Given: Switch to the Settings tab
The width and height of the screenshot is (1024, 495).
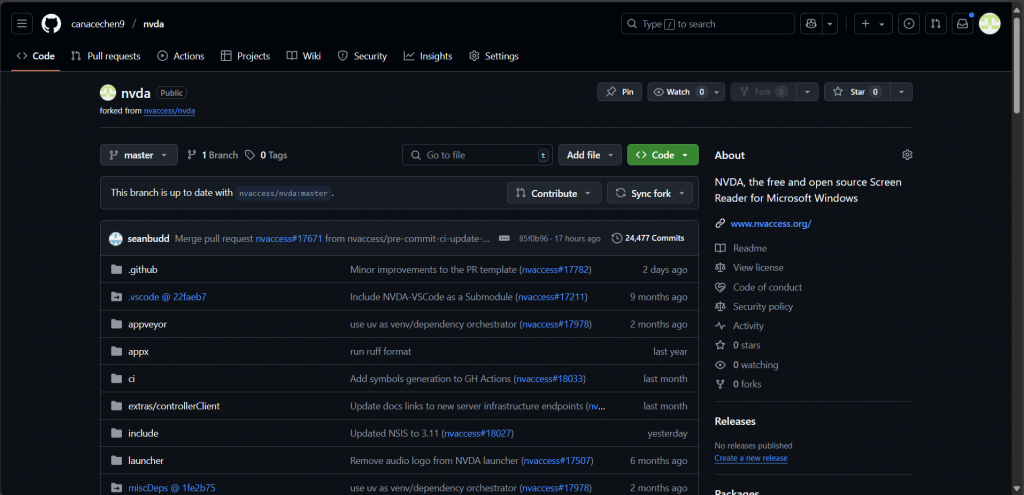Looking at the screenshot, I should 494,56.
